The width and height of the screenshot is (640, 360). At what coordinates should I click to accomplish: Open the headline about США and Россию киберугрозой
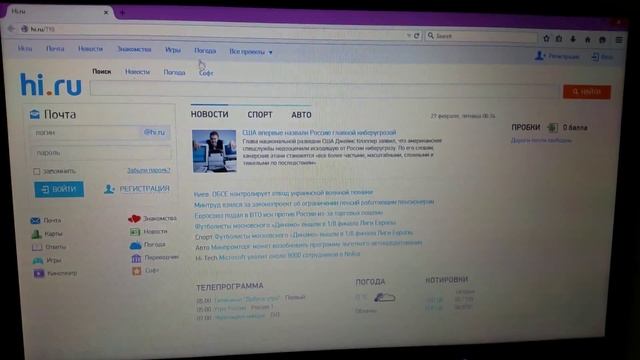coord(319,133)
